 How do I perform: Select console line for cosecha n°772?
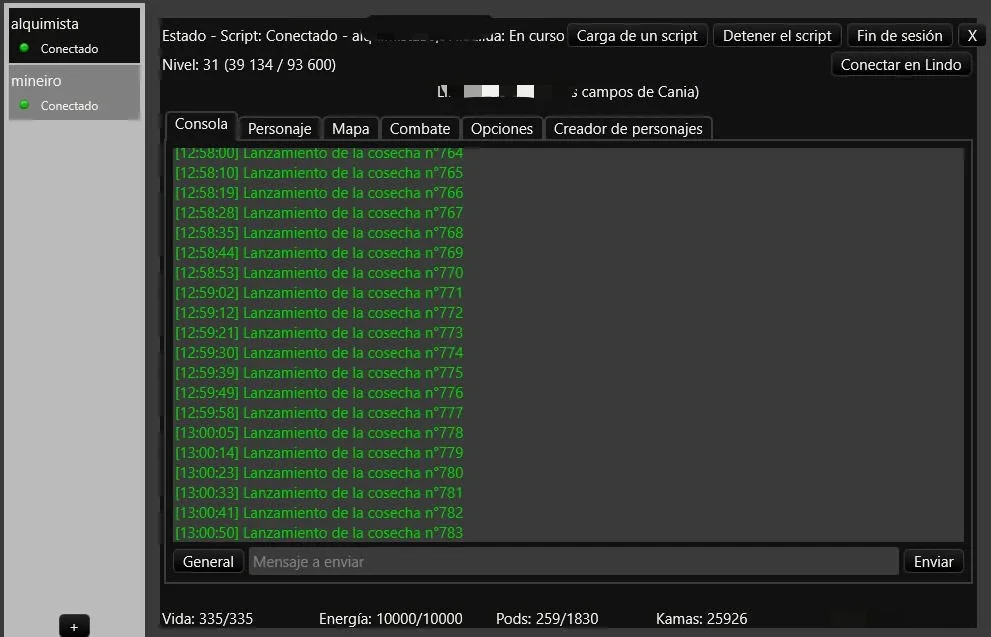(319, 313)
